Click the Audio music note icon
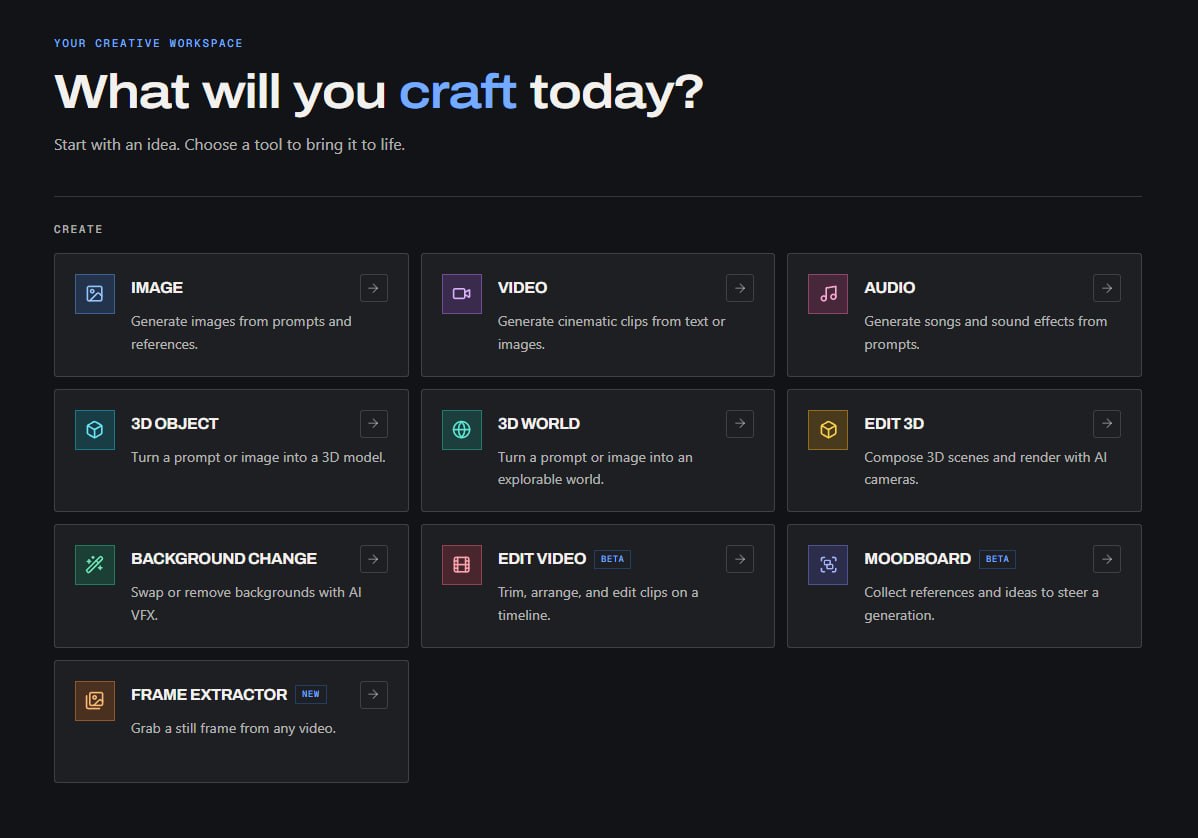Screen dimensions: 1198x838 (828, 294)
